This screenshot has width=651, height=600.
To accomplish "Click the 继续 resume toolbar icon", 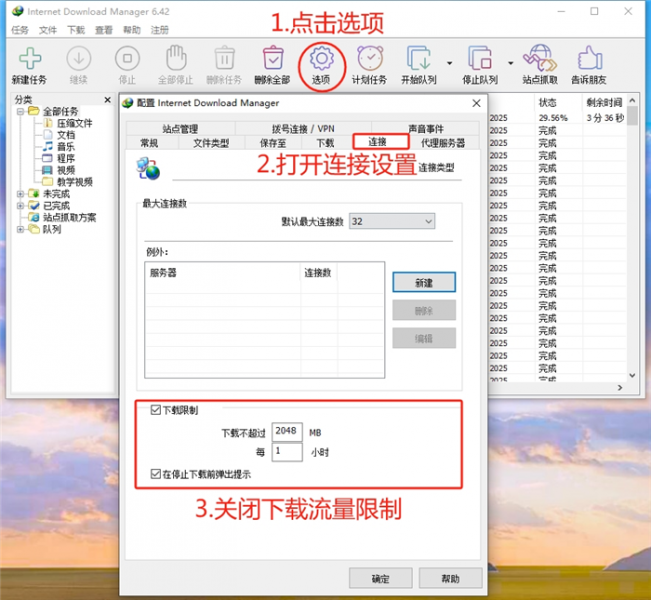I will [78, 59].
